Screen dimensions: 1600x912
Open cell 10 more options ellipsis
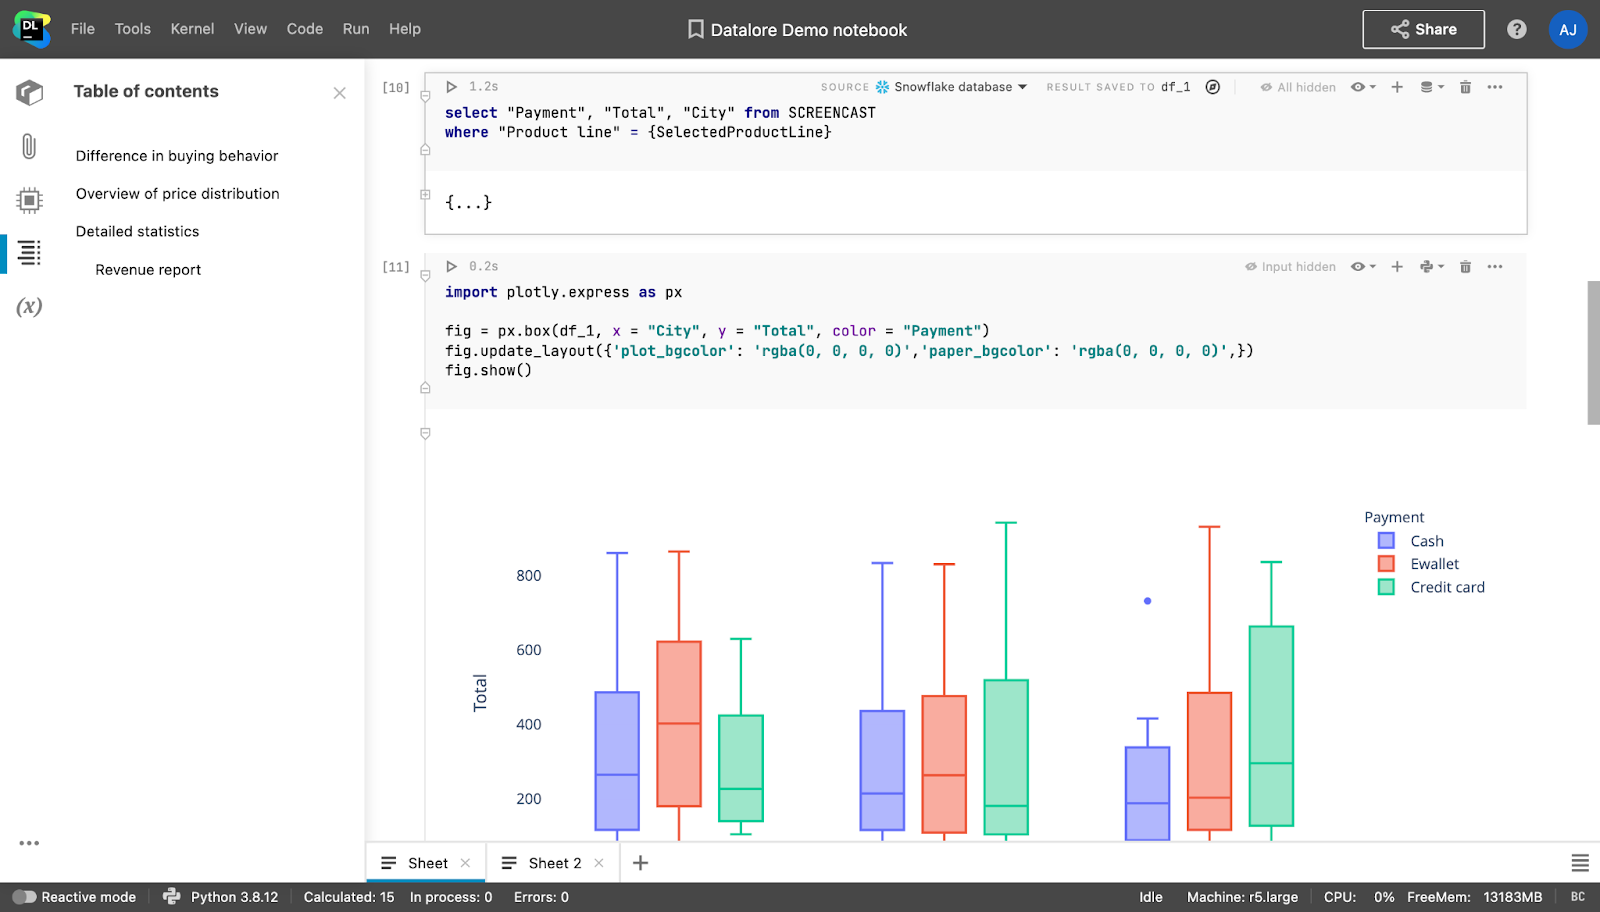(1495, 87)
